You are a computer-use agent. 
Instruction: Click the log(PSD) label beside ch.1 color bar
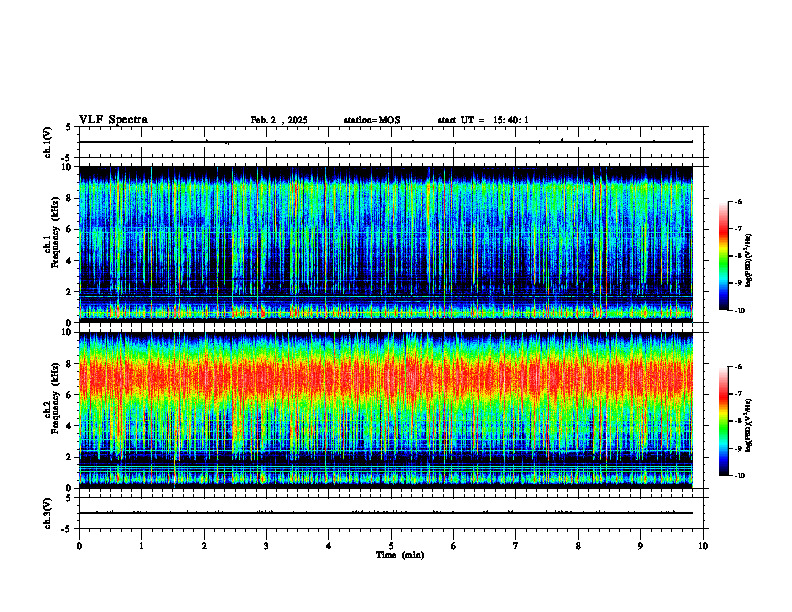pos(749,260)
